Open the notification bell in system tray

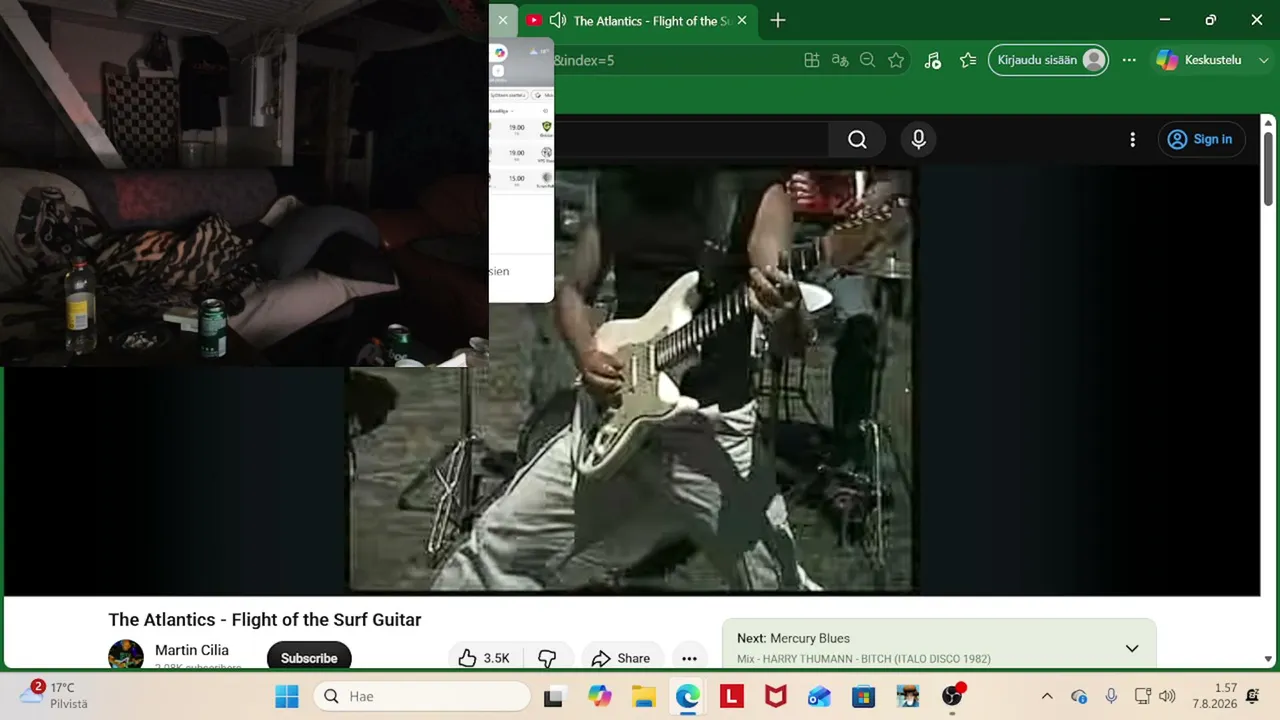click(1253, 696)
